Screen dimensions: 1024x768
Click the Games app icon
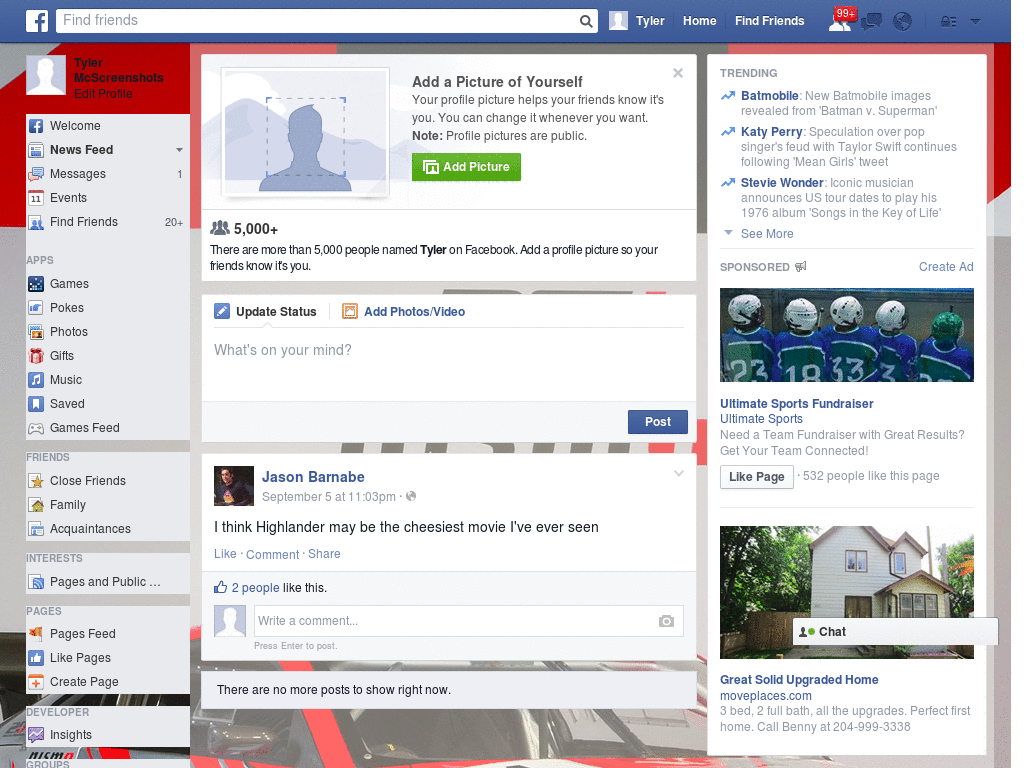pyautogui.click(x=36, y=284)
